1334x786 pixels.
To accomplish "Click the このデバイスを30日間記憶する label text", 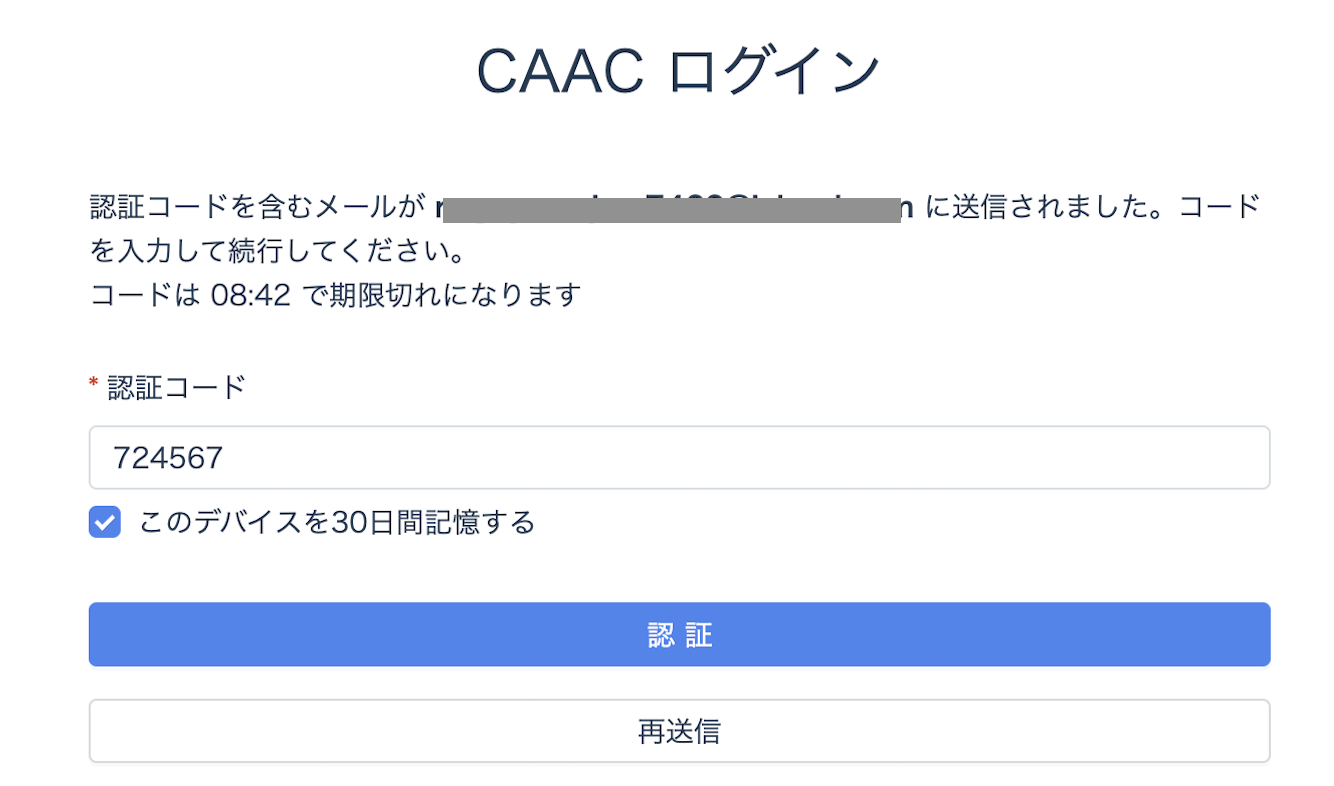I will pyautogui.click(x=337, y=522).
